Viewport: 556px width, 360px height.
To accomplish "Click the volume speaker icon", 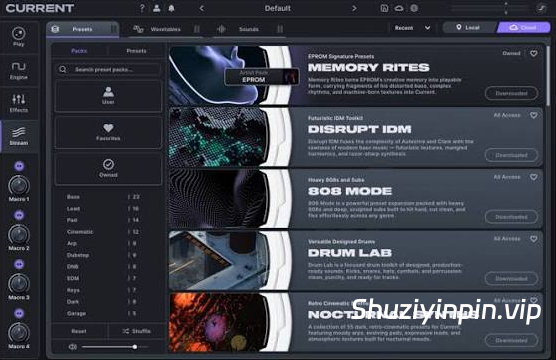I will (x=73, y=347).
